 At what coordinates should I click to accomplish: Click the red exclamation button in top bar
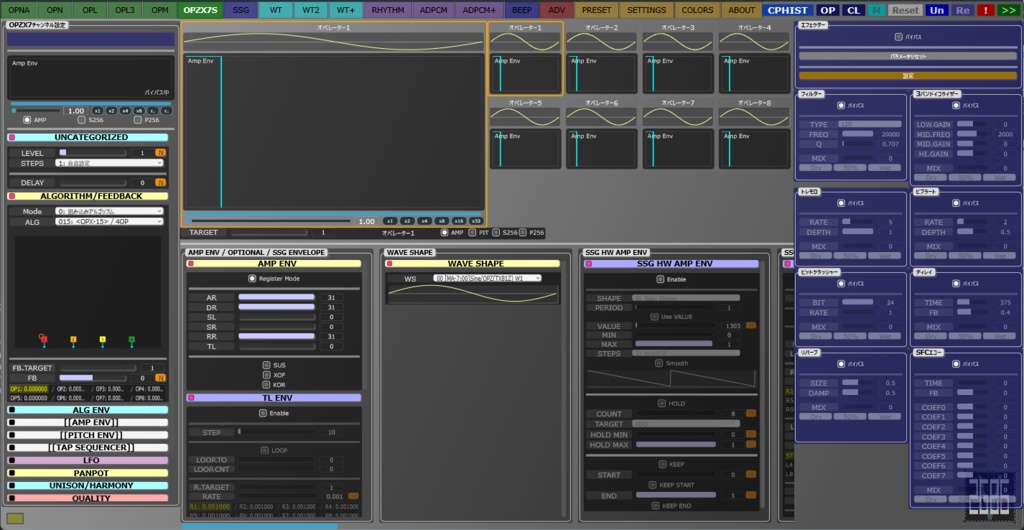click(x=984, y=10)
